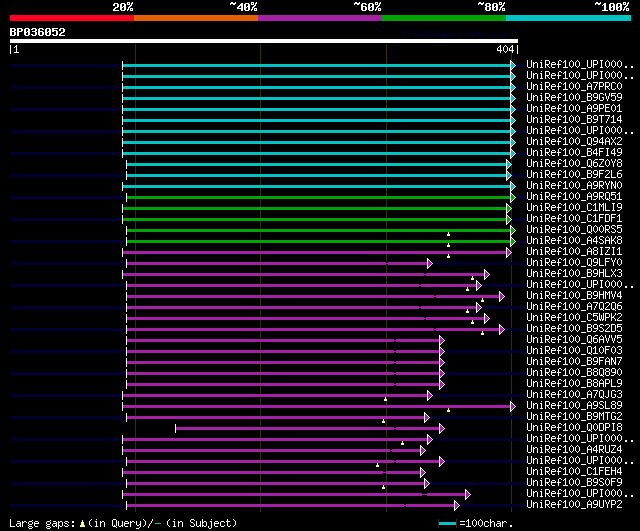Click the arrowhead ending the A9UYP2 alignment

click(456, 506)
